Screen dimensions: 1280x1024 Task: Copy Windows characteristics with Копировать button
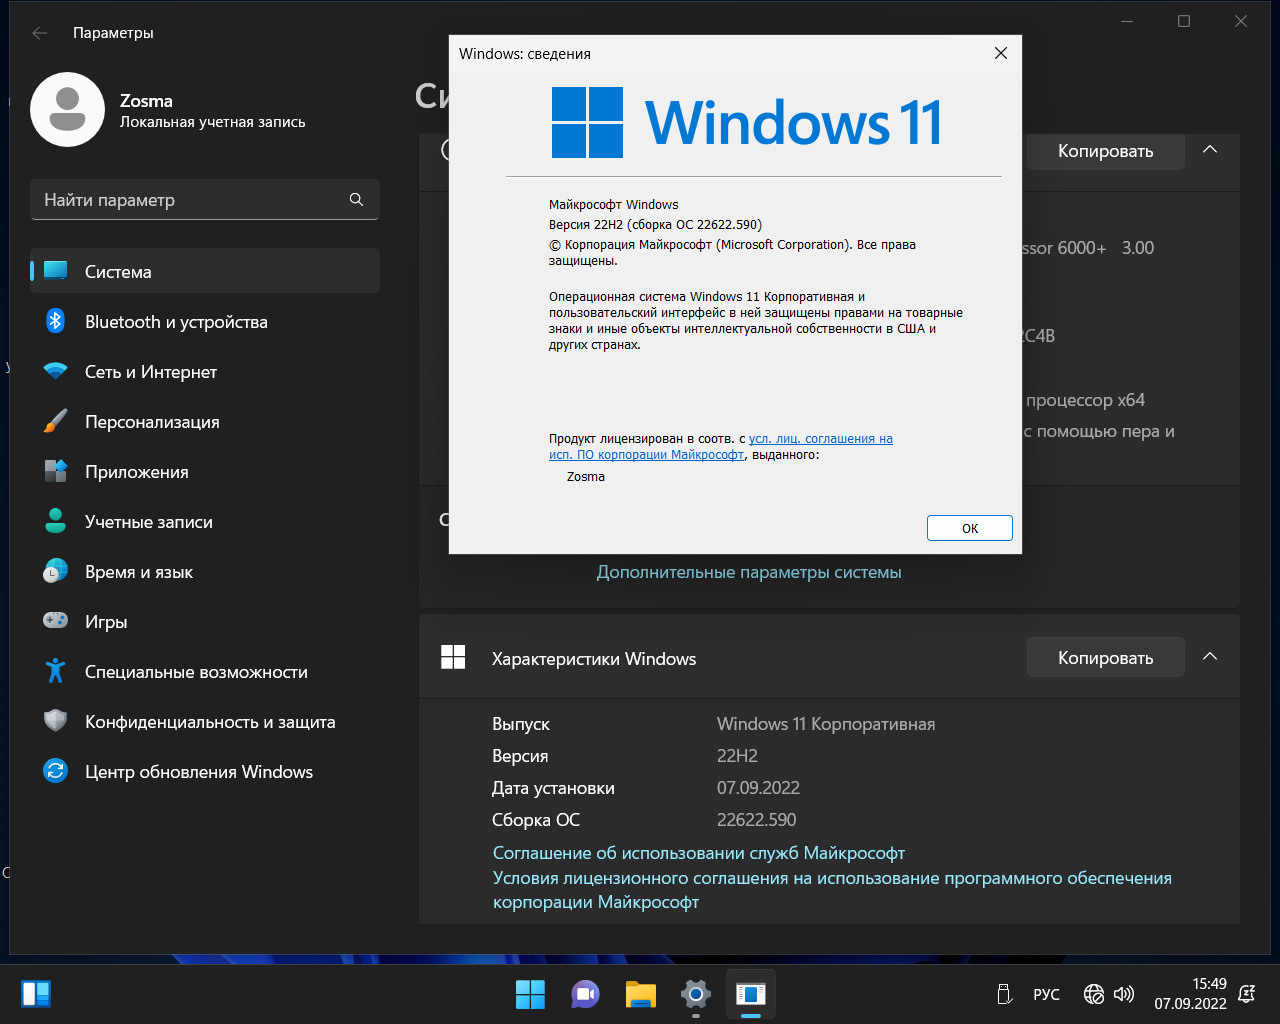coord(1105,658)
